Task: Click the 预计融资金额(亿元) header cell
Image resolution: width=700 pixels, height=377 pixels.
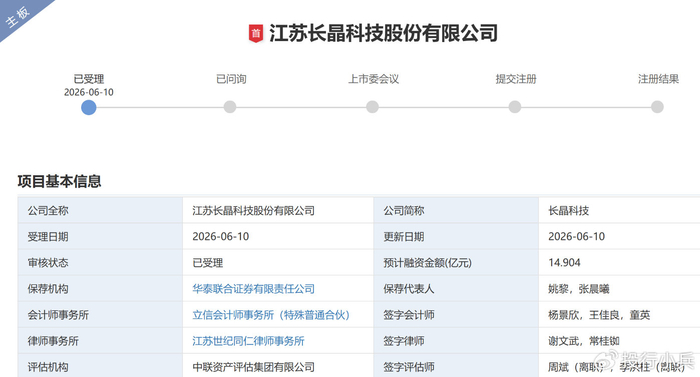Action: (456, 263)
